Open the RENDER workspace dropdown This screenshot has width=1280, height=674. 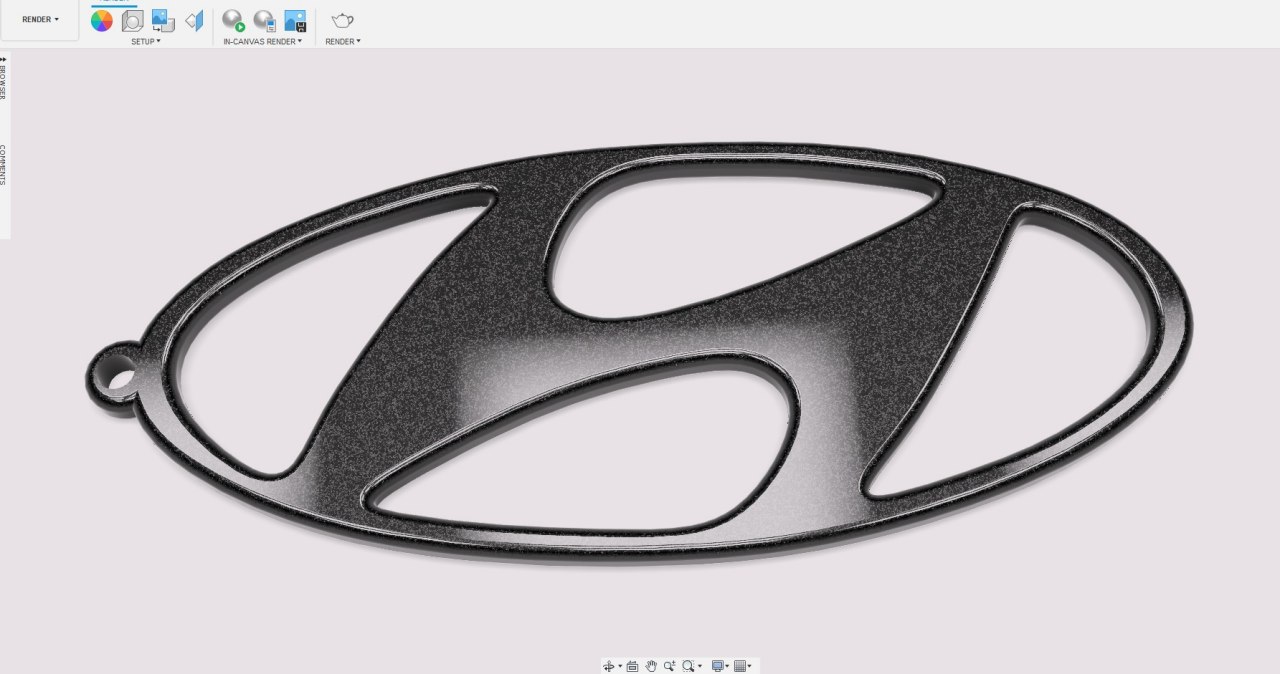point(40,19)
